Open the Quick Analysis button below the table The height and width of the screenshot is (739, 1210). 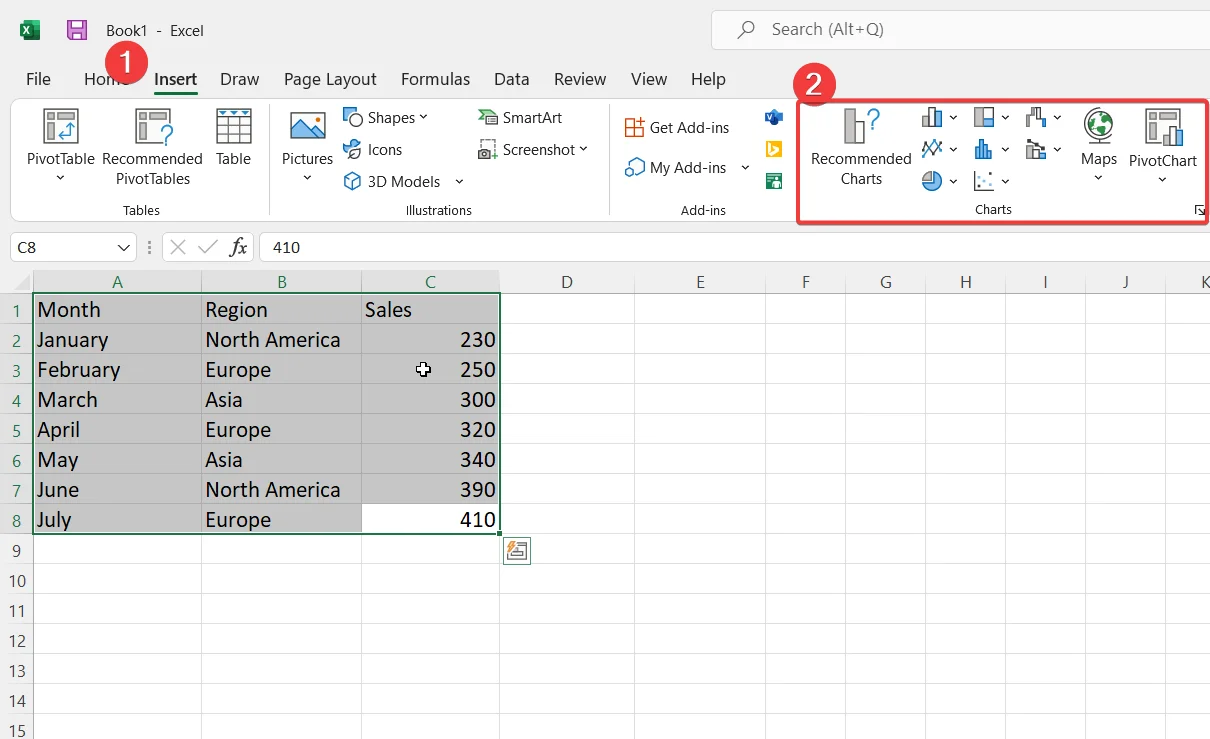[x=517, y=550]
